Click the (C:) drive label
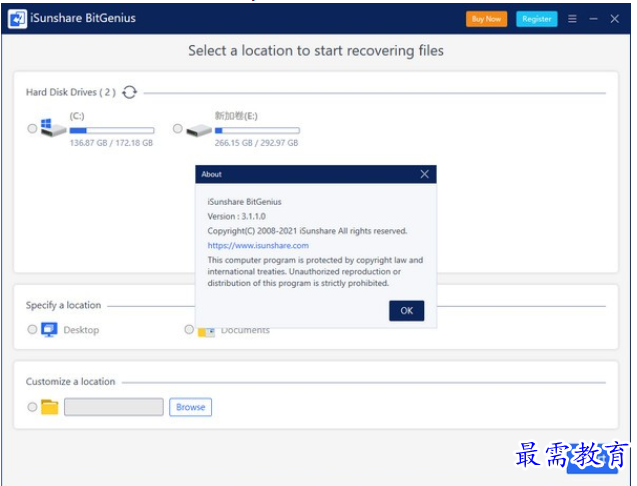The height and width of the screenshot is (486, 637). [x=77, y=116]
